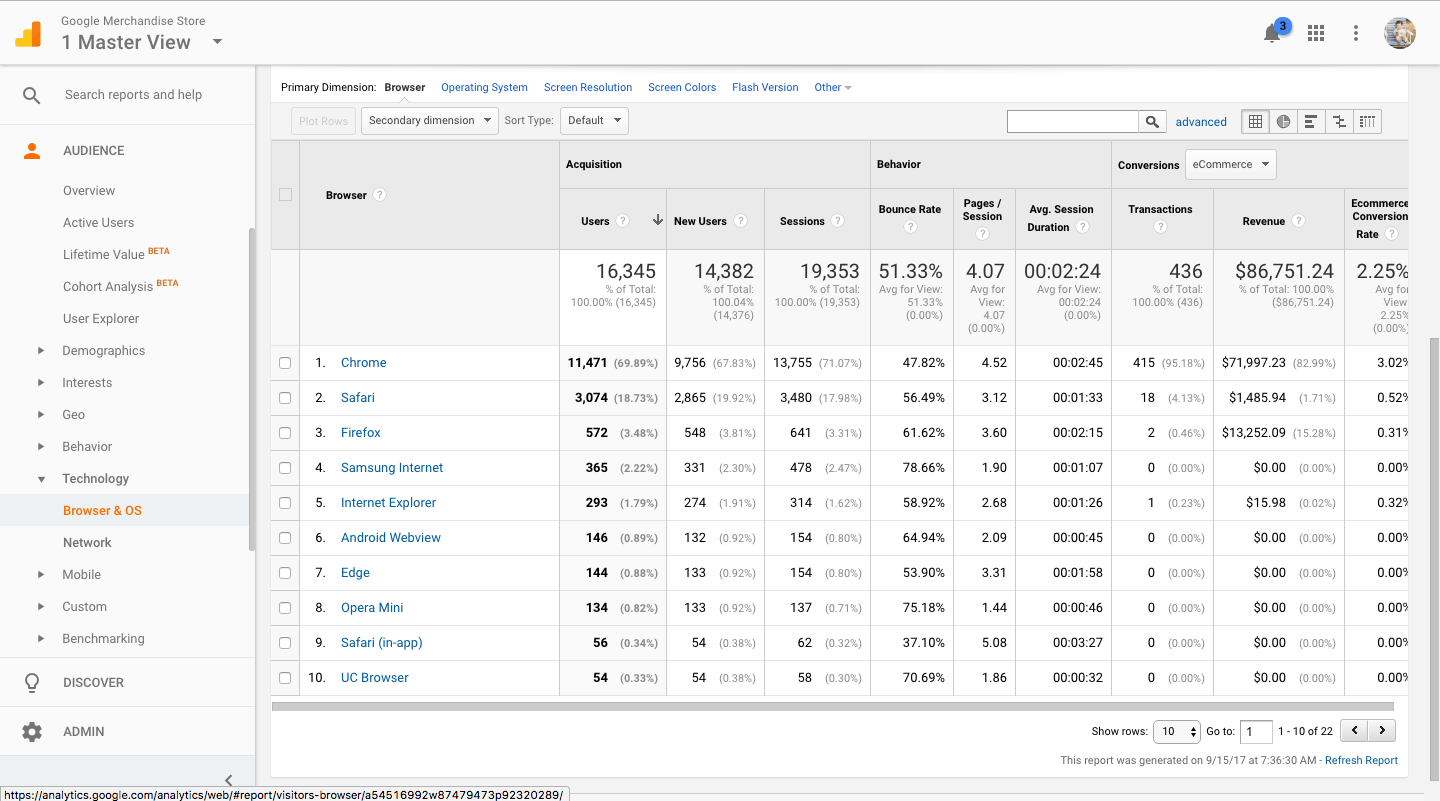Viewport: 1440px width, 801px height.
Task: Go to next page of rows
Action: tap(1382, 731)
